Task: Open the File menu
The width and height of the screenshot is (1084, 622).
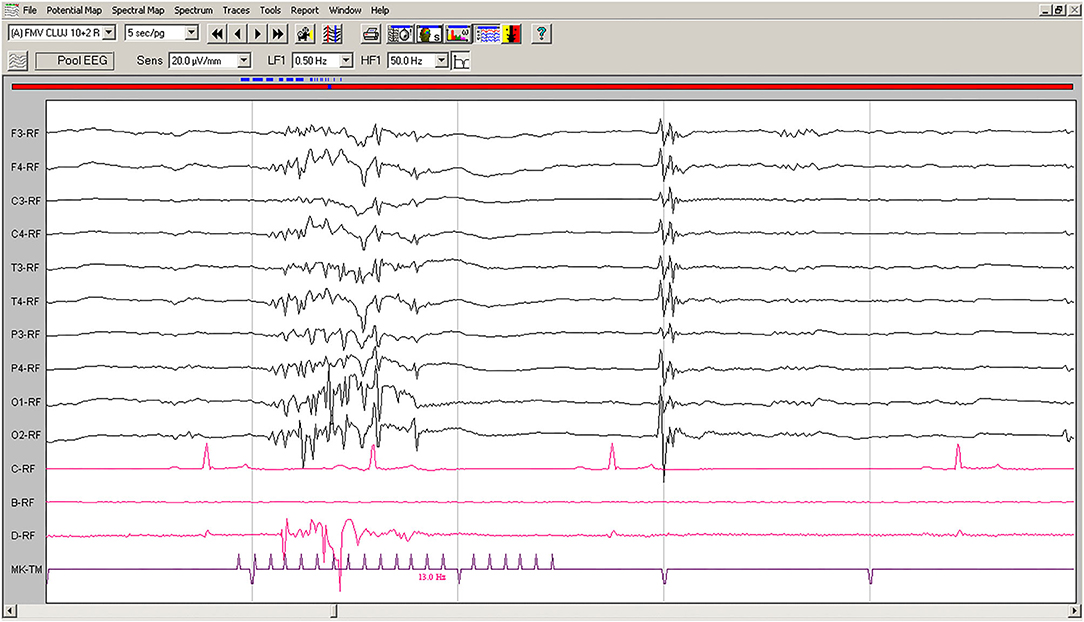Action: click(x=29, y=10)
